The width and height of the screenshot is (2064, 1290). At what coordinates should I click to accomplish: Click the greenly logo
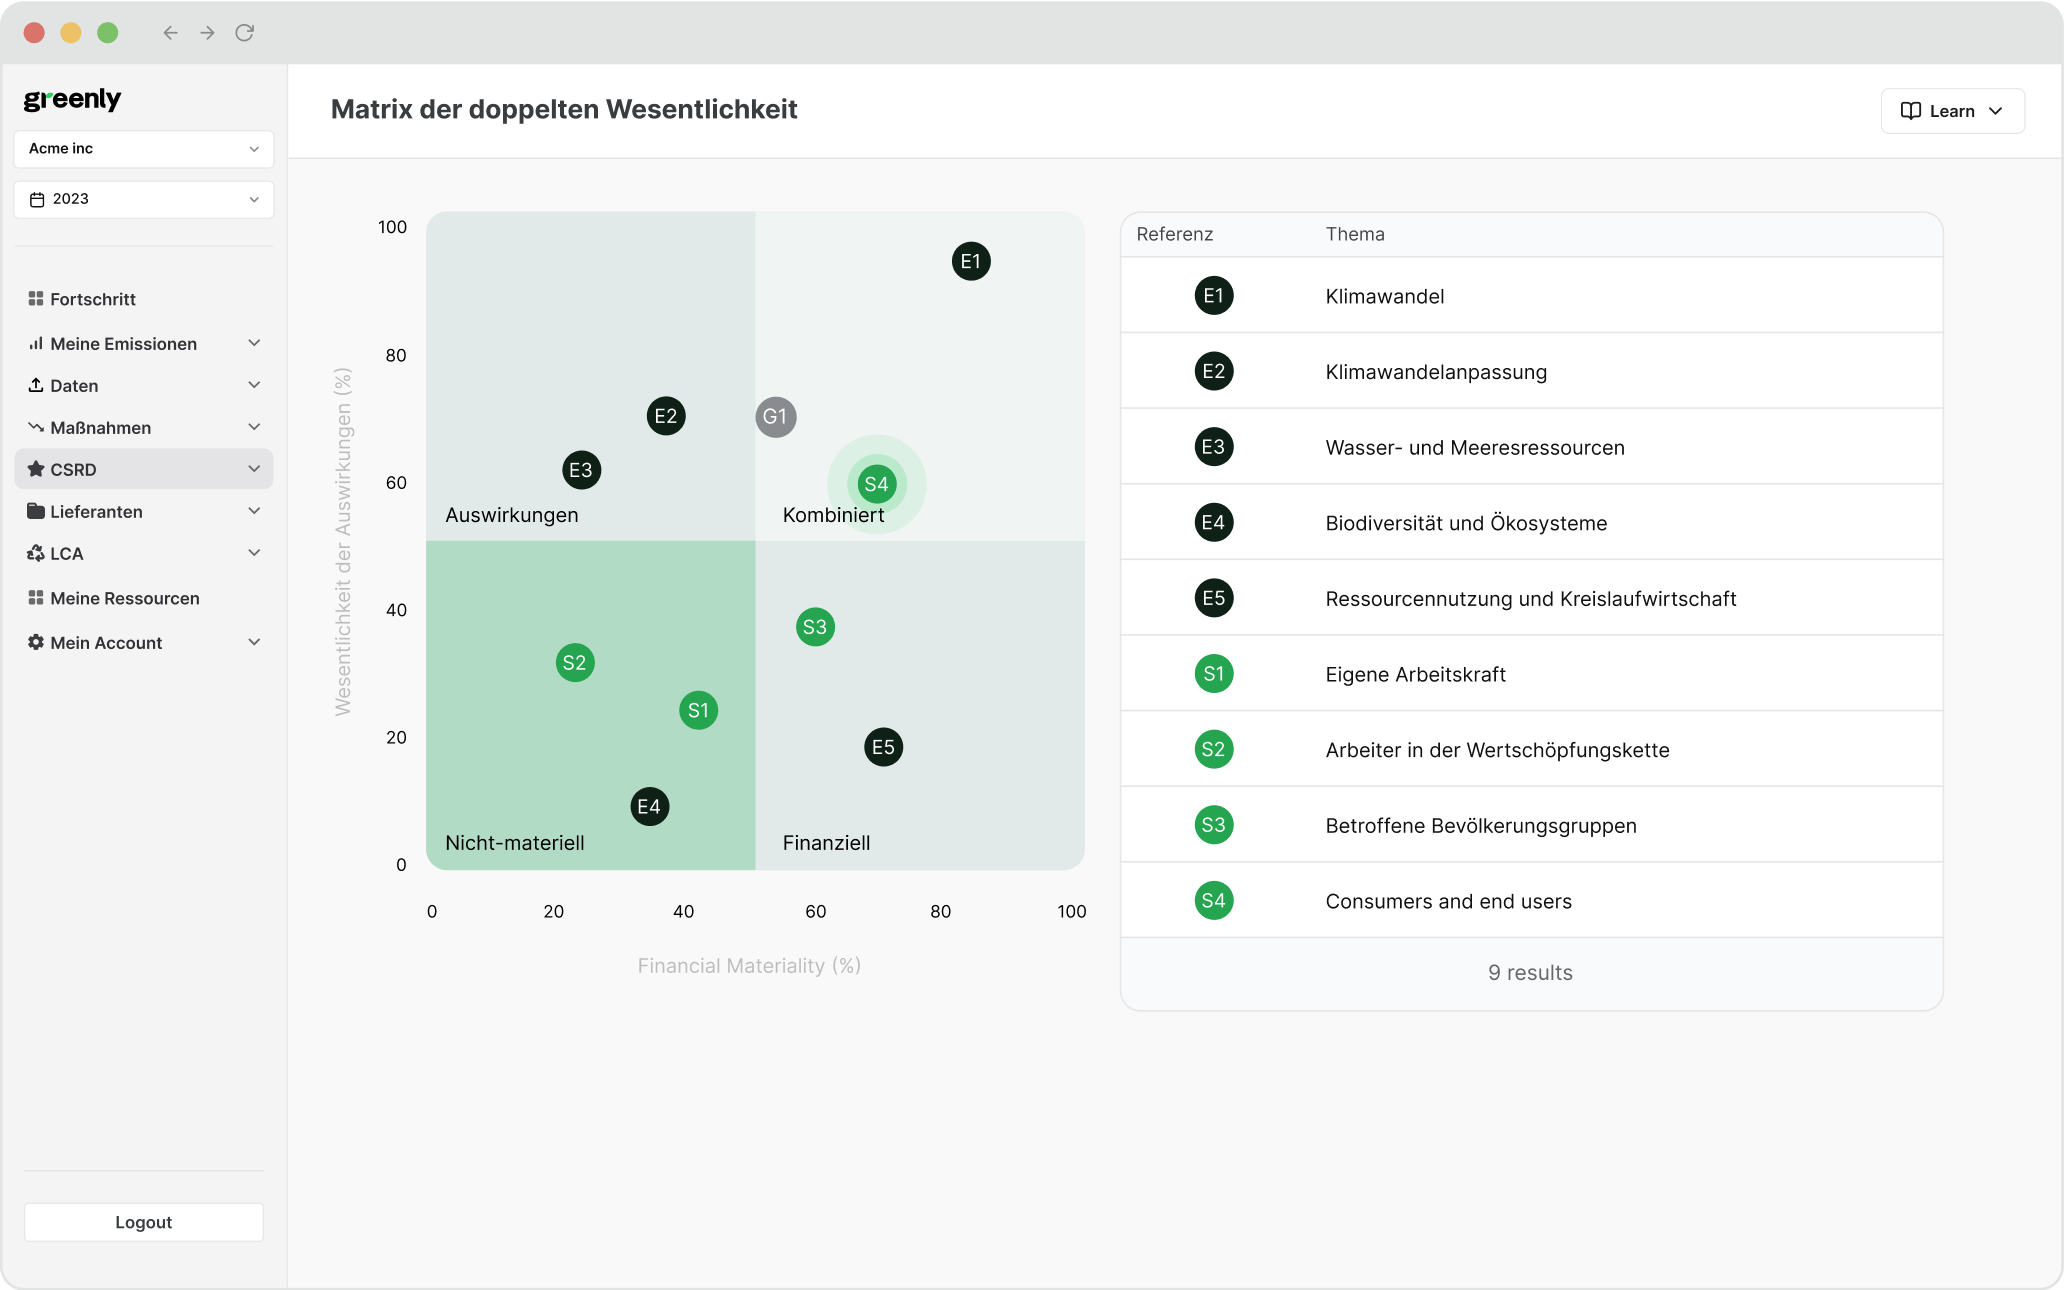72,99
